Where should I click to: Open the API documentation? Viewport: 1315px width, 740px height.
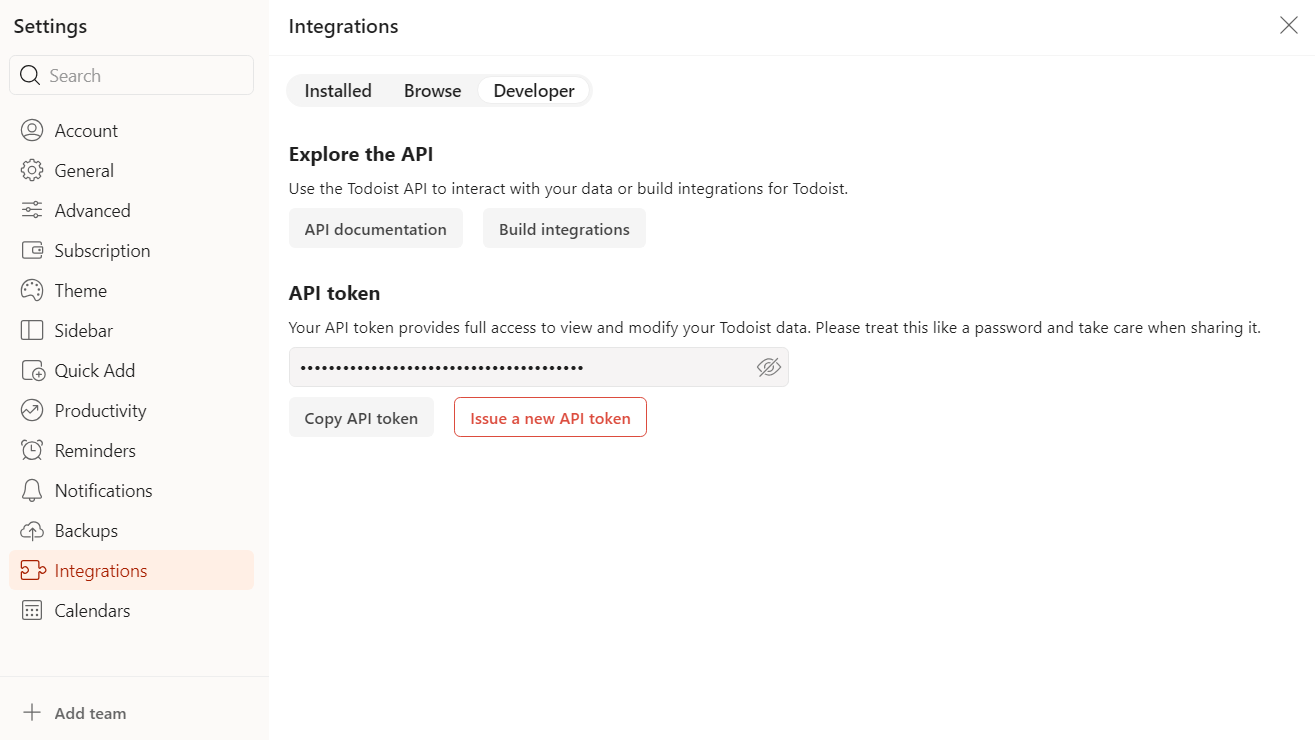click(x=376, y=228)
